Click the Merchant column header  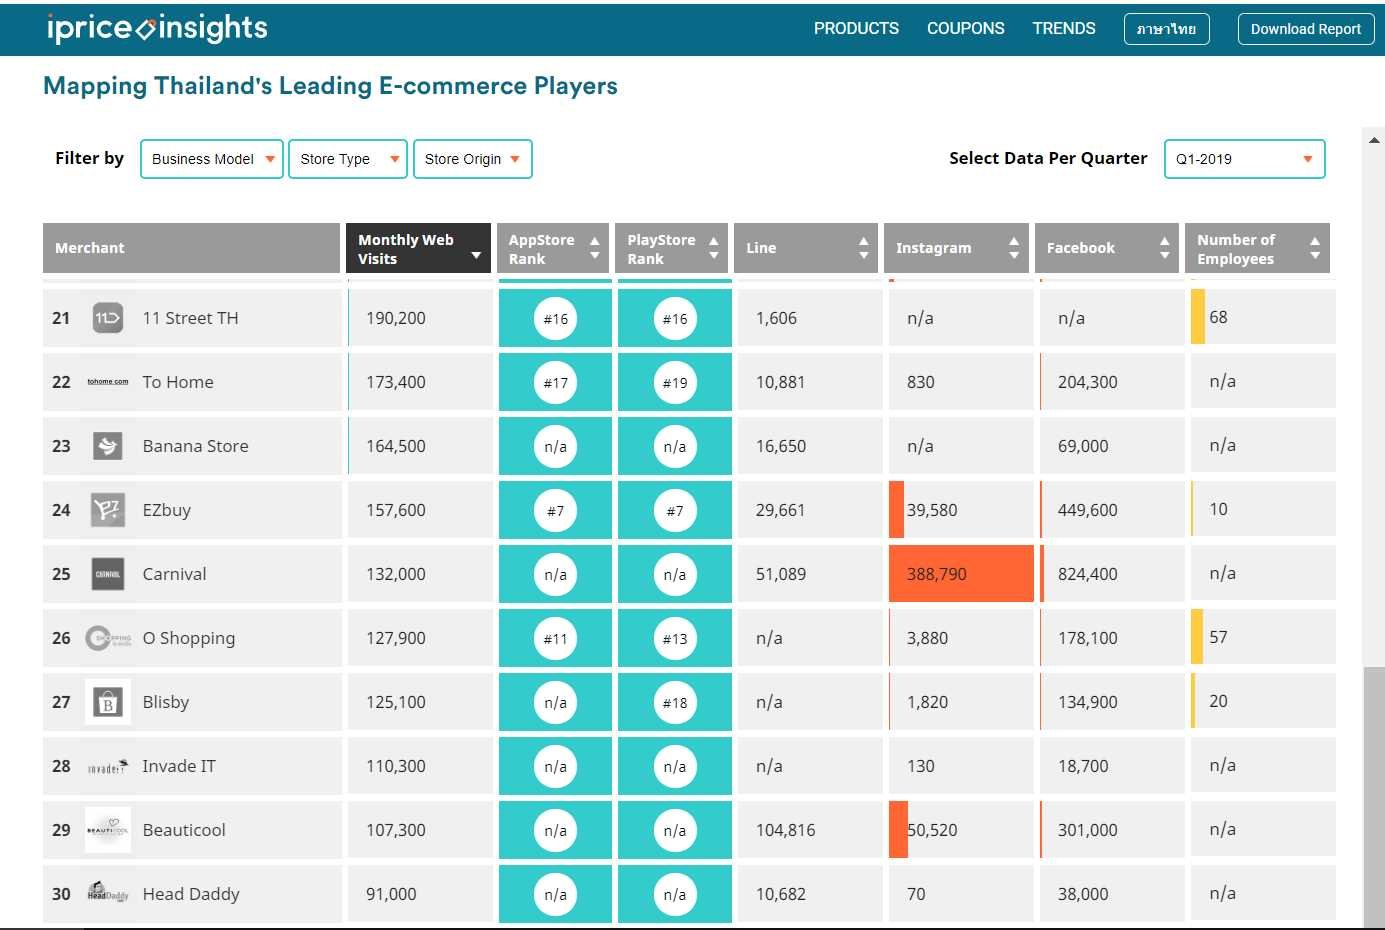coord(191,248)
